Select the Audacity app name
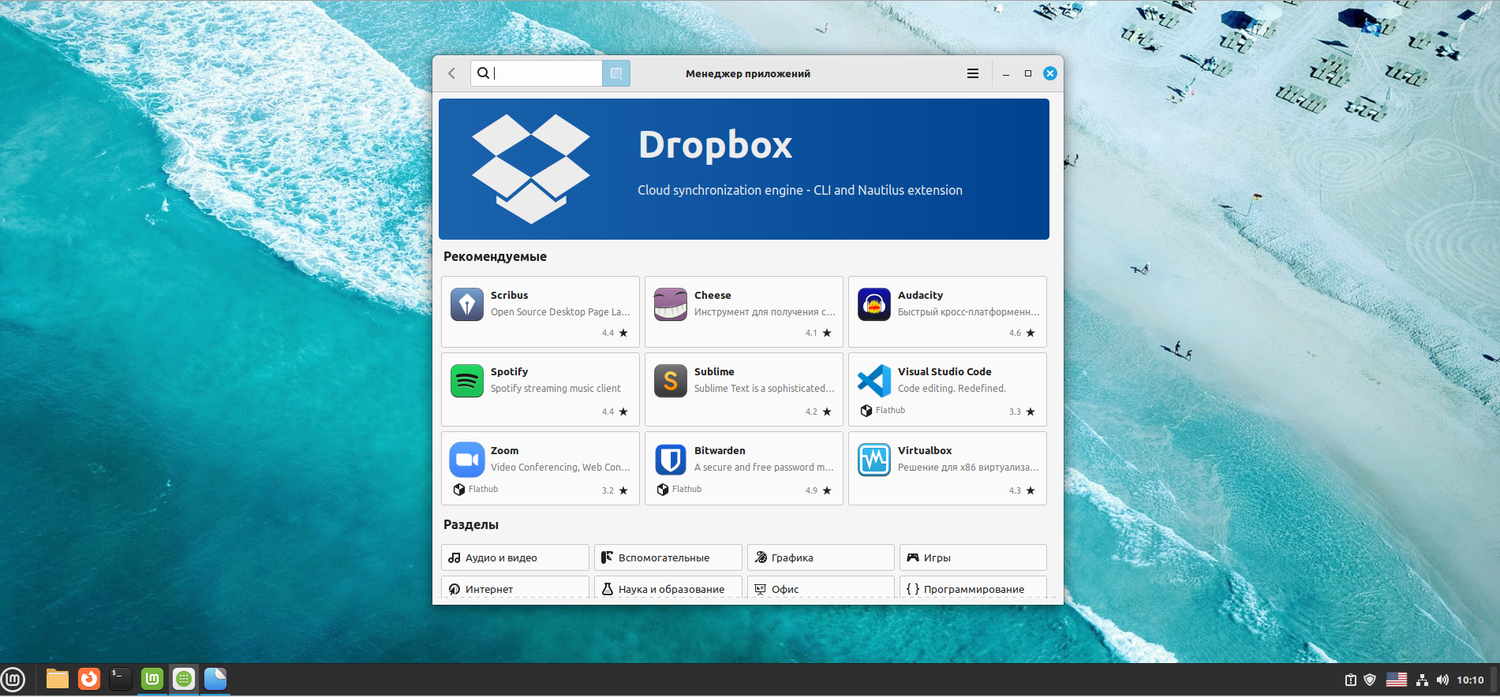The height and width of the screenshot is (697, 1500). click(x=920, y=295)
